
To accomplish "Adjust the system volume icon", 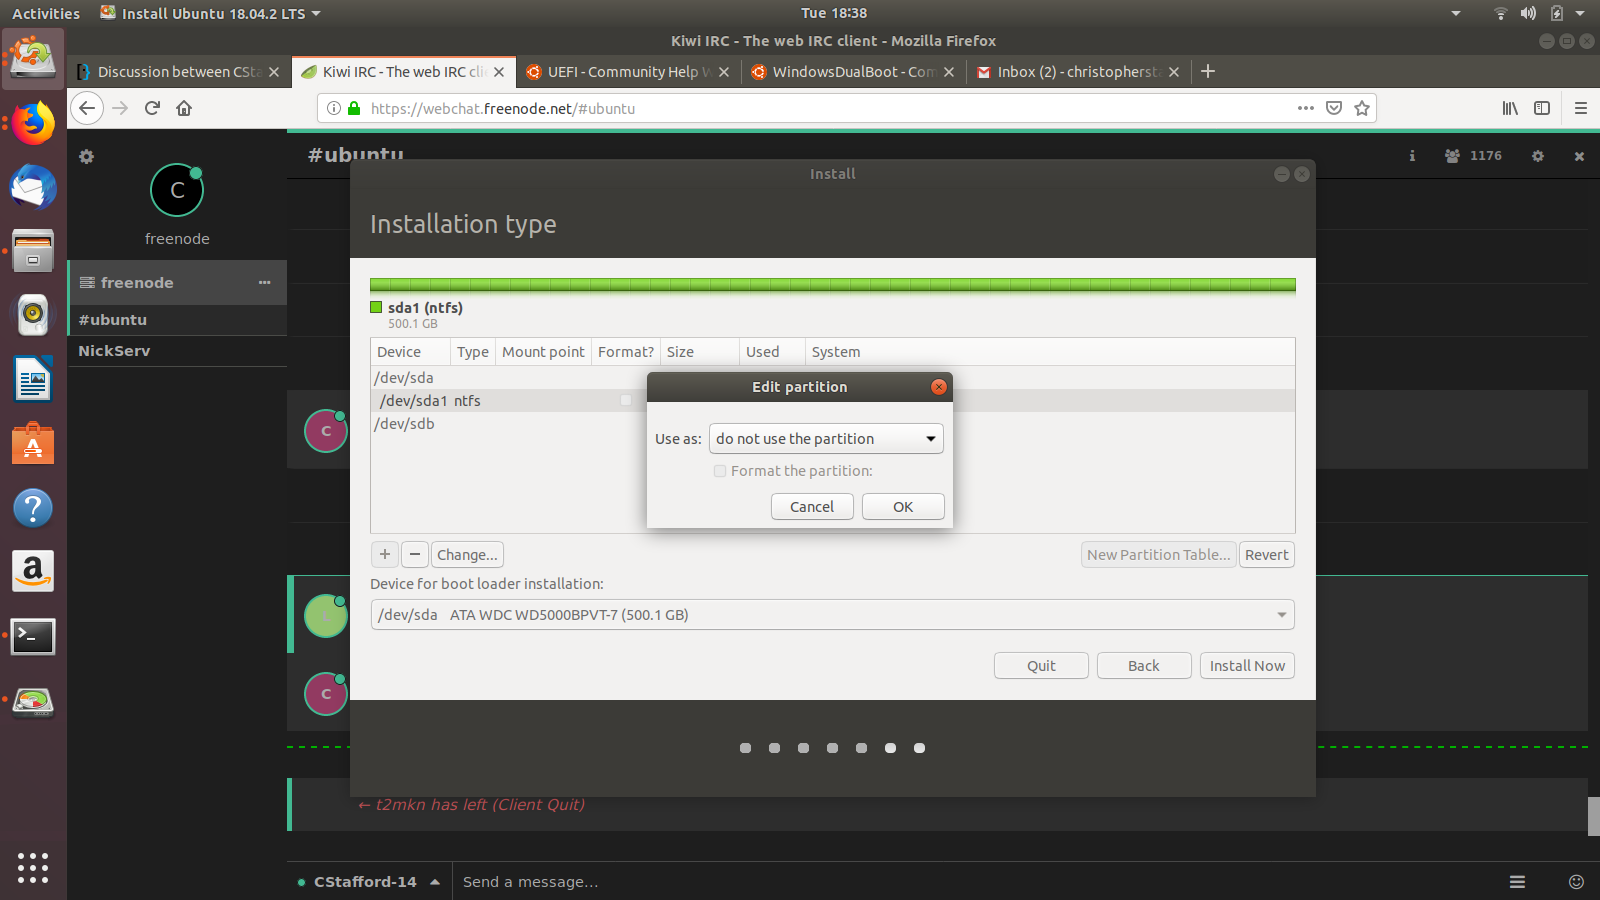I will tap(1528, 13).
